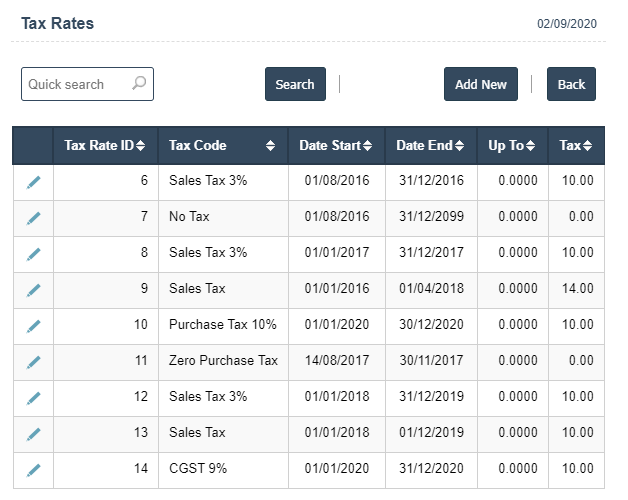The image size is (628, 500).
Task: Edit the Sales Tax row with ID 9
Action: (33, 290)
